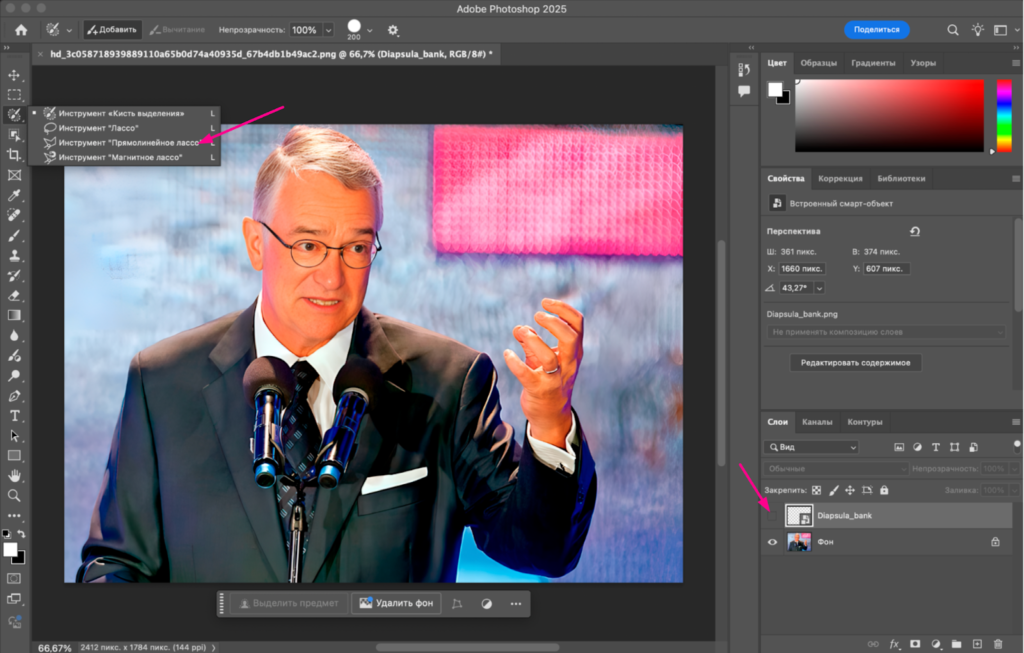Switch to the Каналы tab
Image resolution: width=1024 pixels, height=653 pixels.
click(x=816, y=422)
